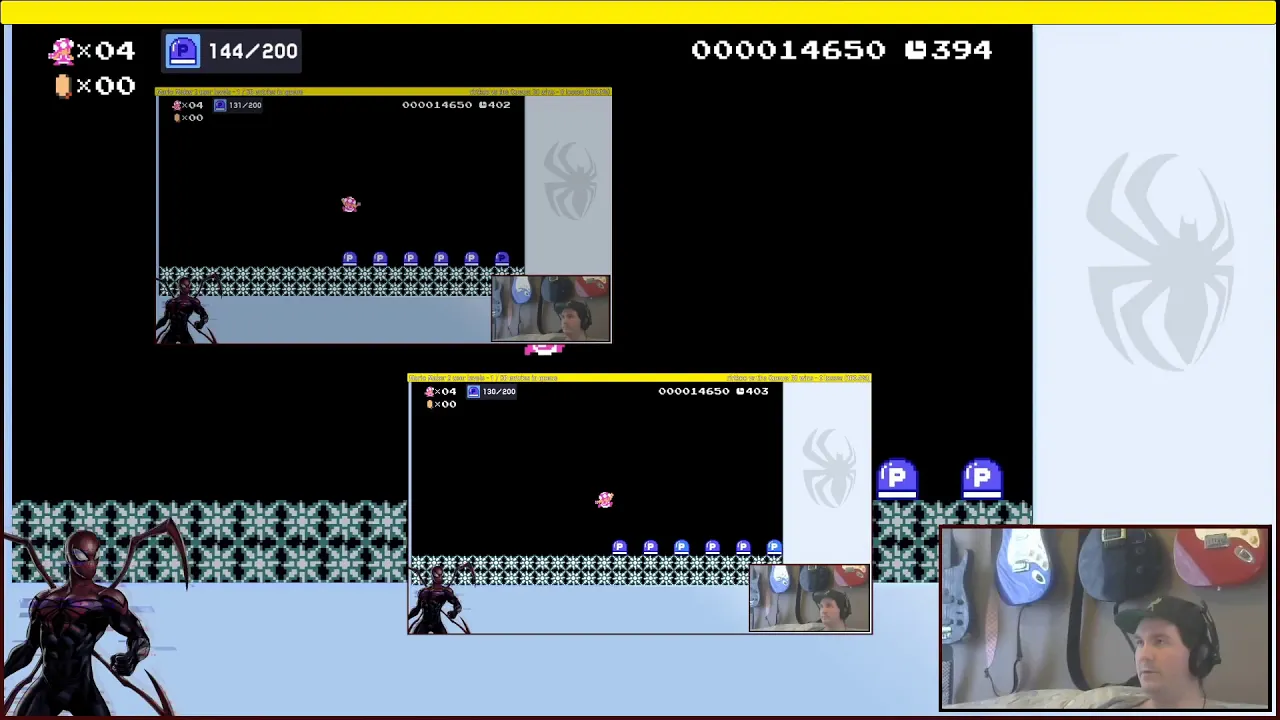The width and height of the screenshot is (1280, 720).
Task: Click the 130/200 counter in the lower nested frame
Action: click(x=499, y=392)
